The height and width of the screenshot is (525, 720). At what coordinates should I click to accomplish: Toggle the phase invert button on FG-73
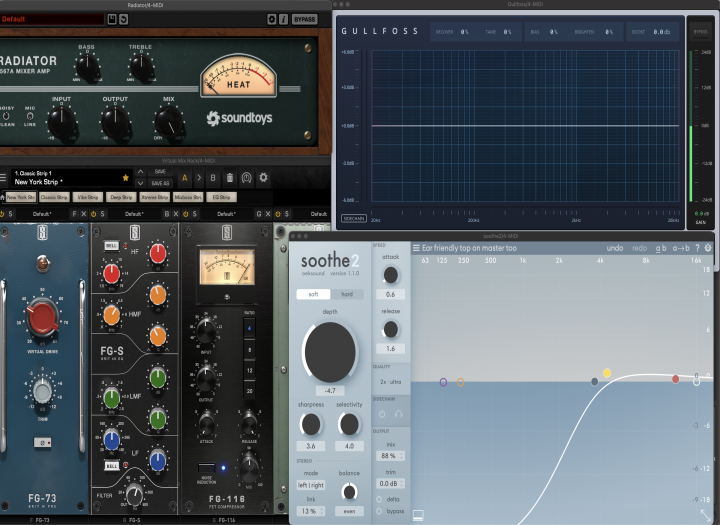click(43, 442)
